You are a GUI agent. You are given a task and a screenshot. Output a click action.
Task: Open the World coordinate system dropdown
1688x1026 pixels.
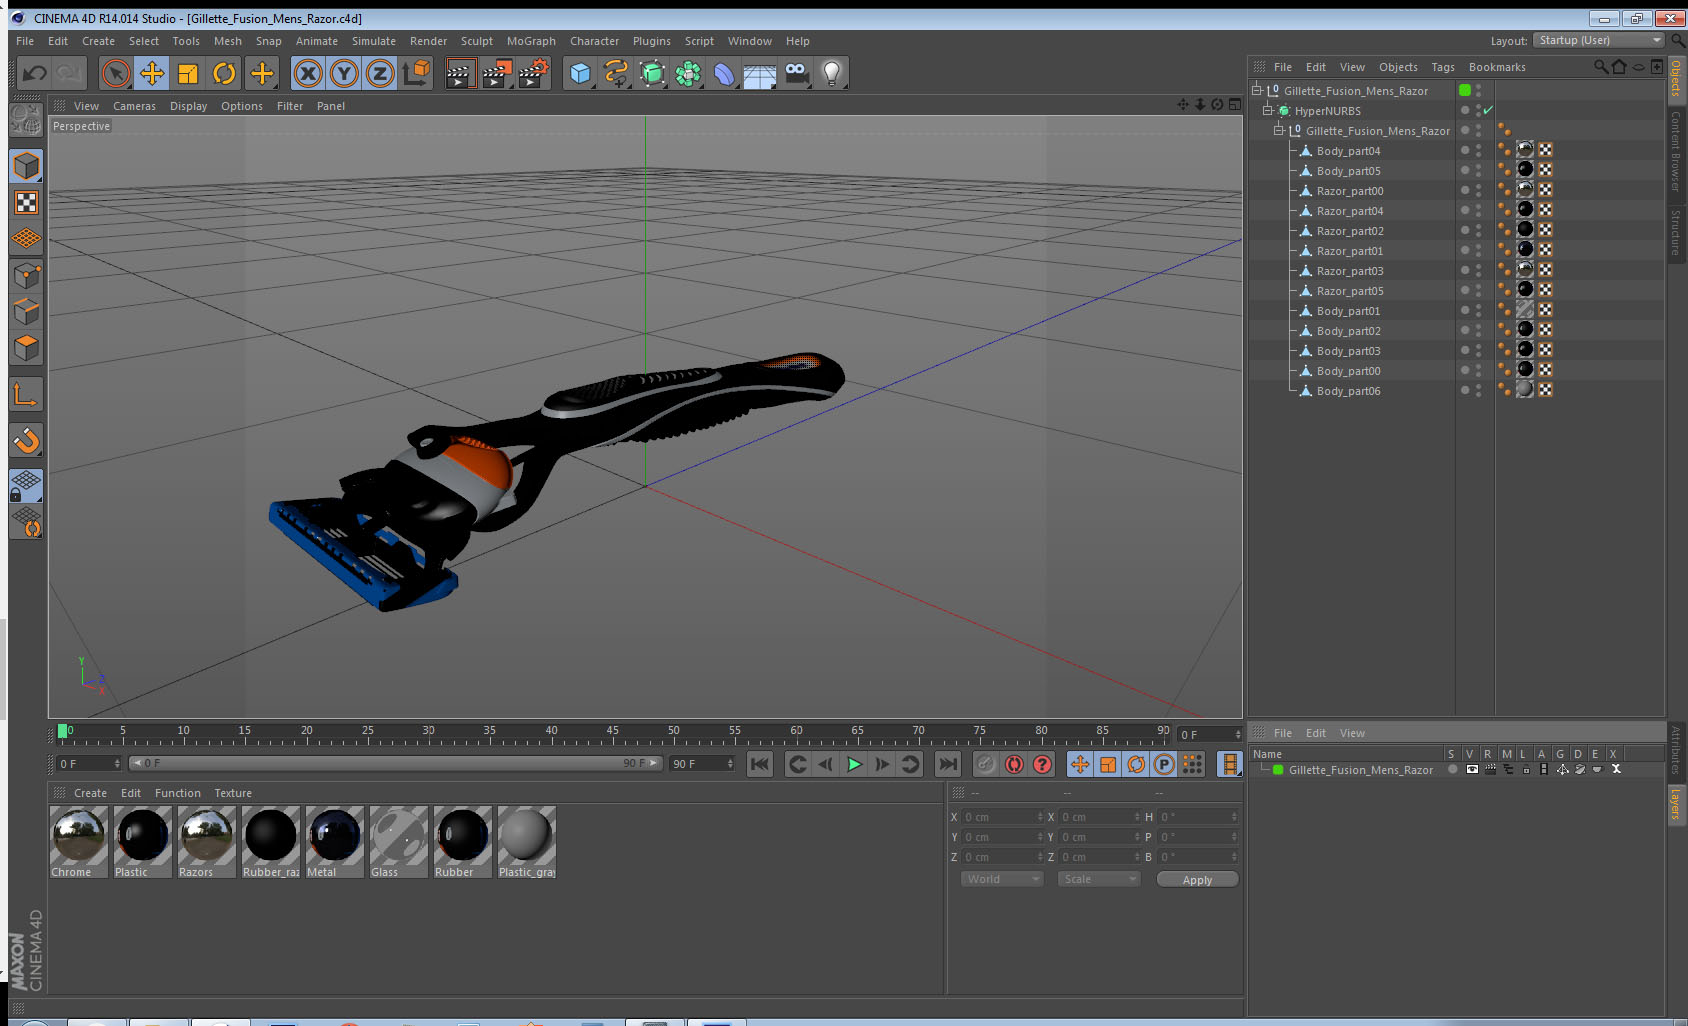(1002, 879)
